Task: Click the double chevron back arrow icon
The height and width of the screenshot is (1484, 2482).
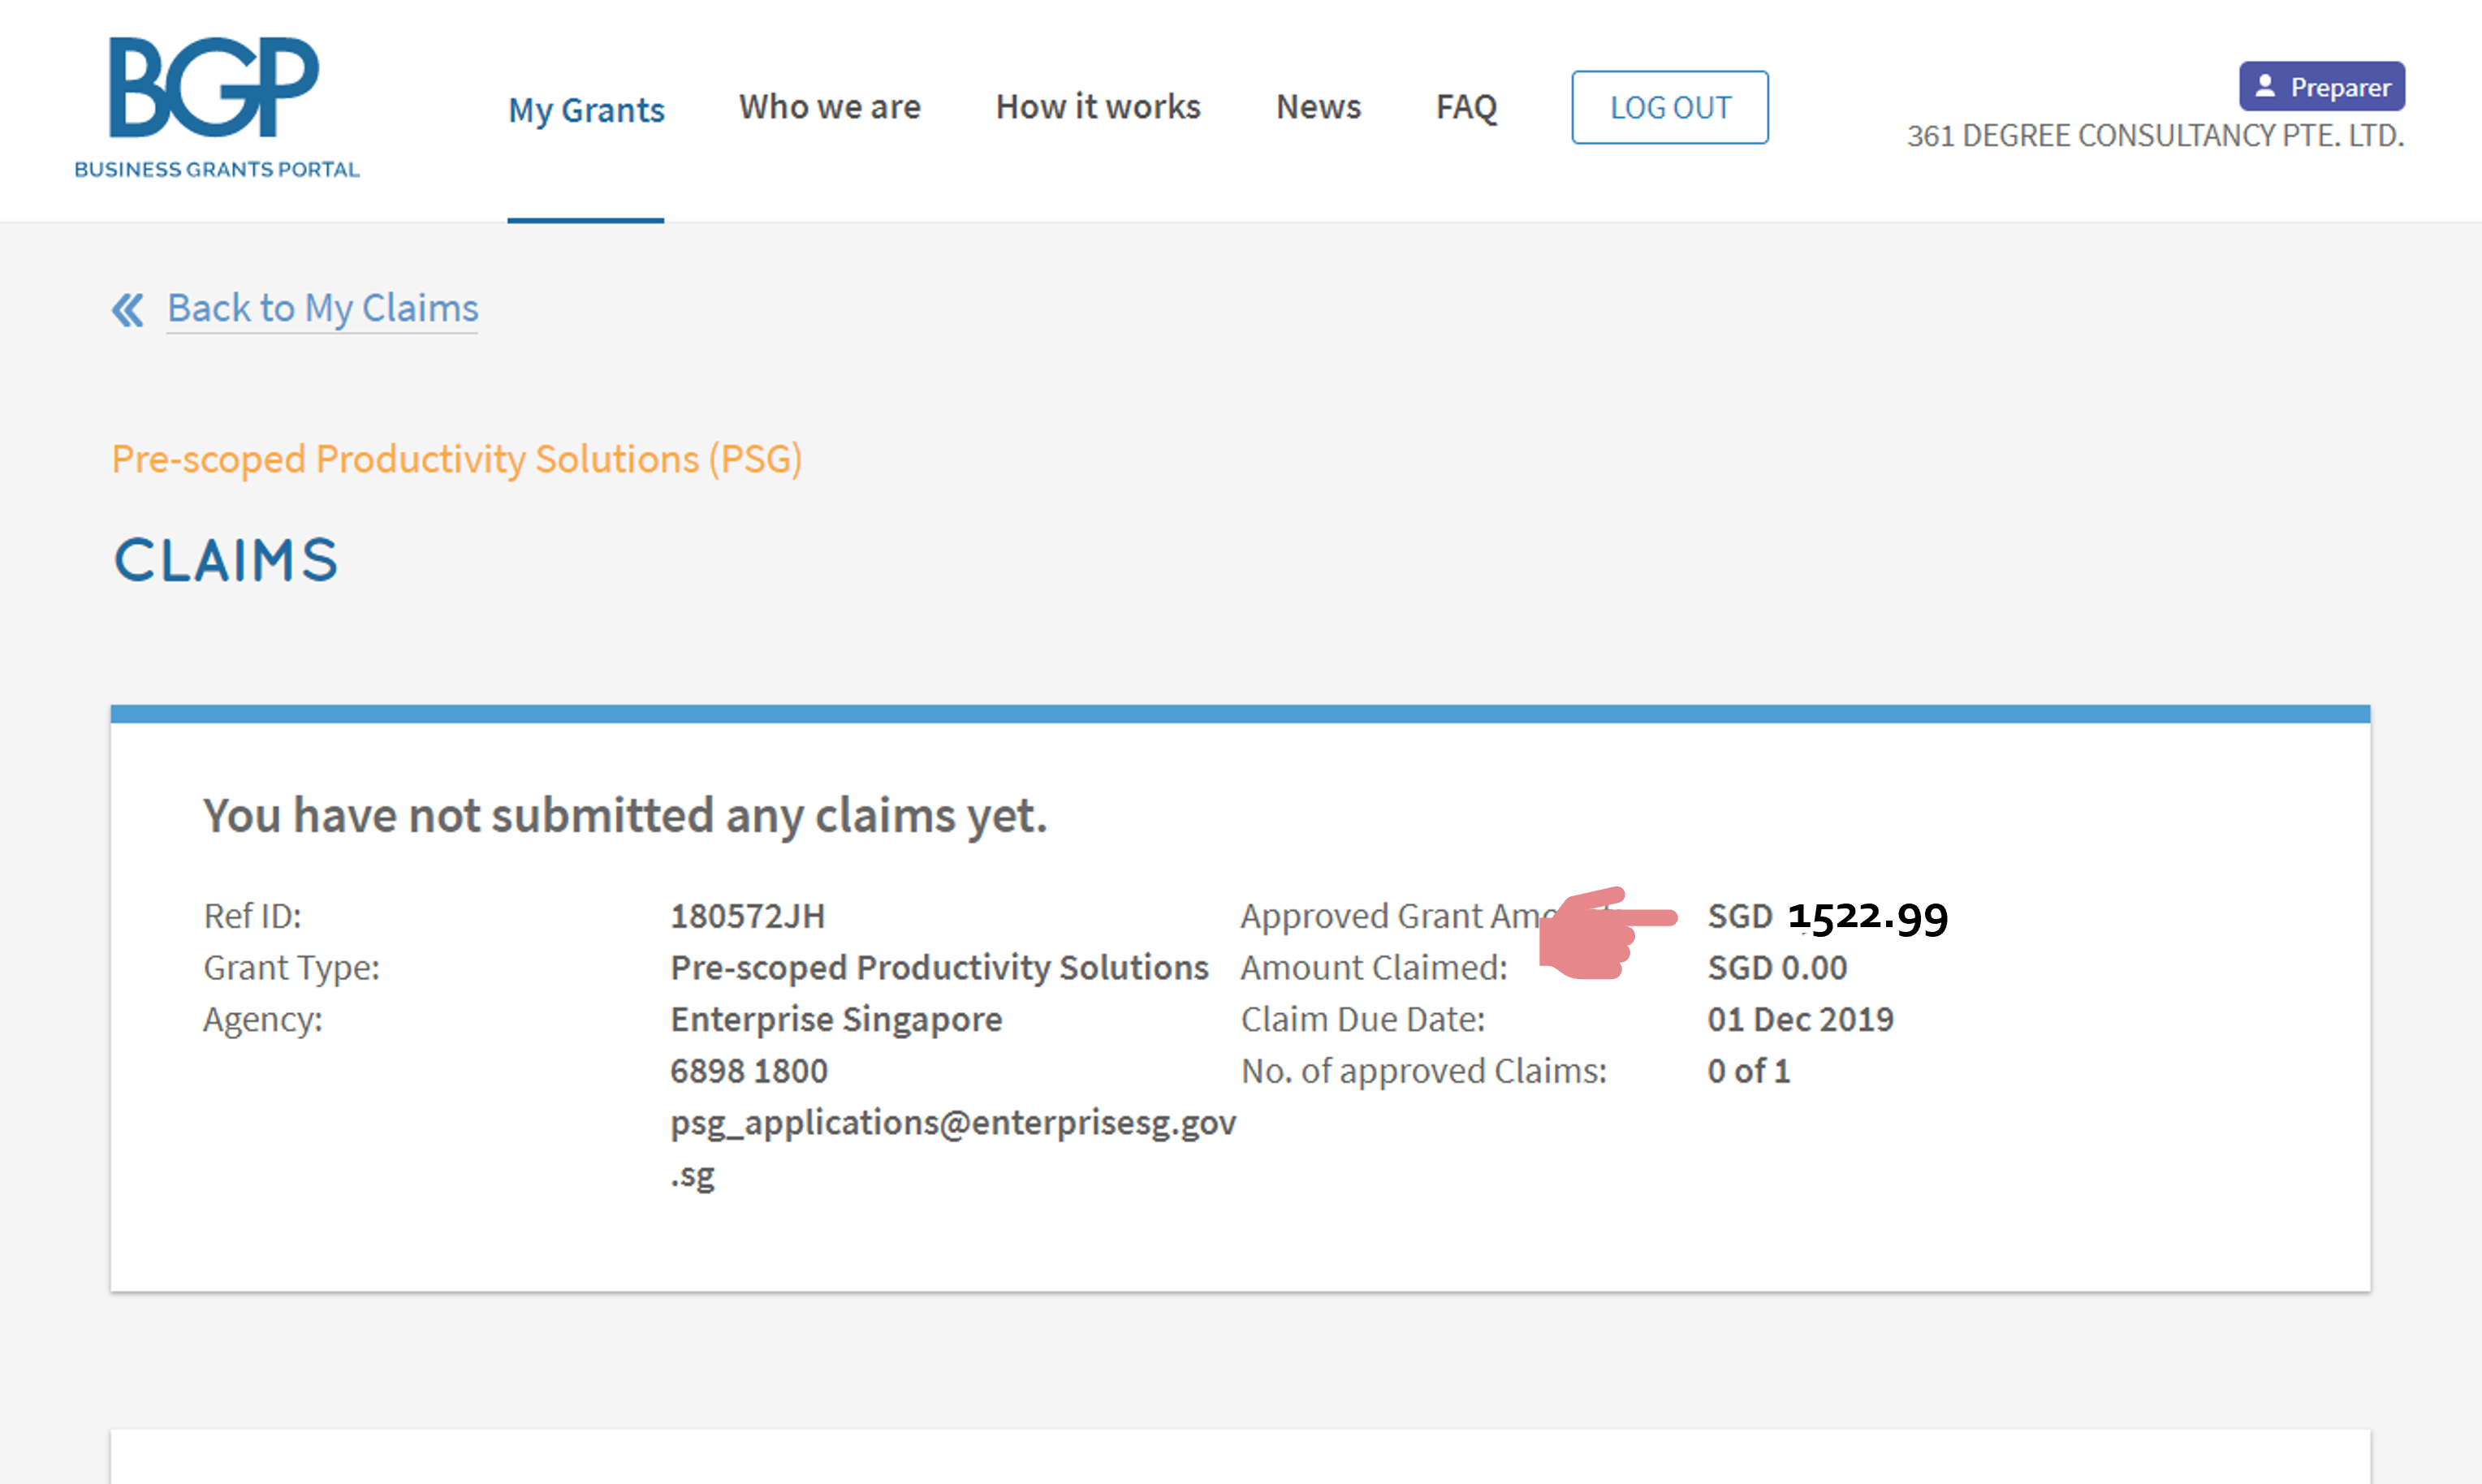Action: (128, 310)
